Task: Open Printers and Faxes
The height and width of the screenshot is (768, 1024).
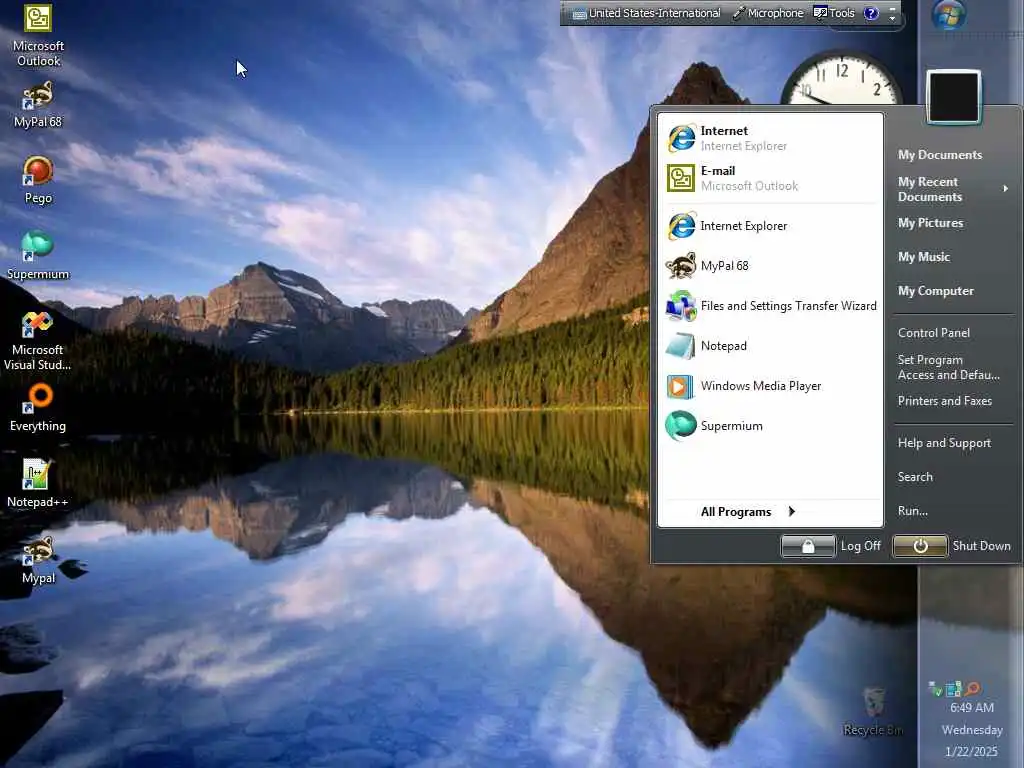Action: (x=944, y=401)
